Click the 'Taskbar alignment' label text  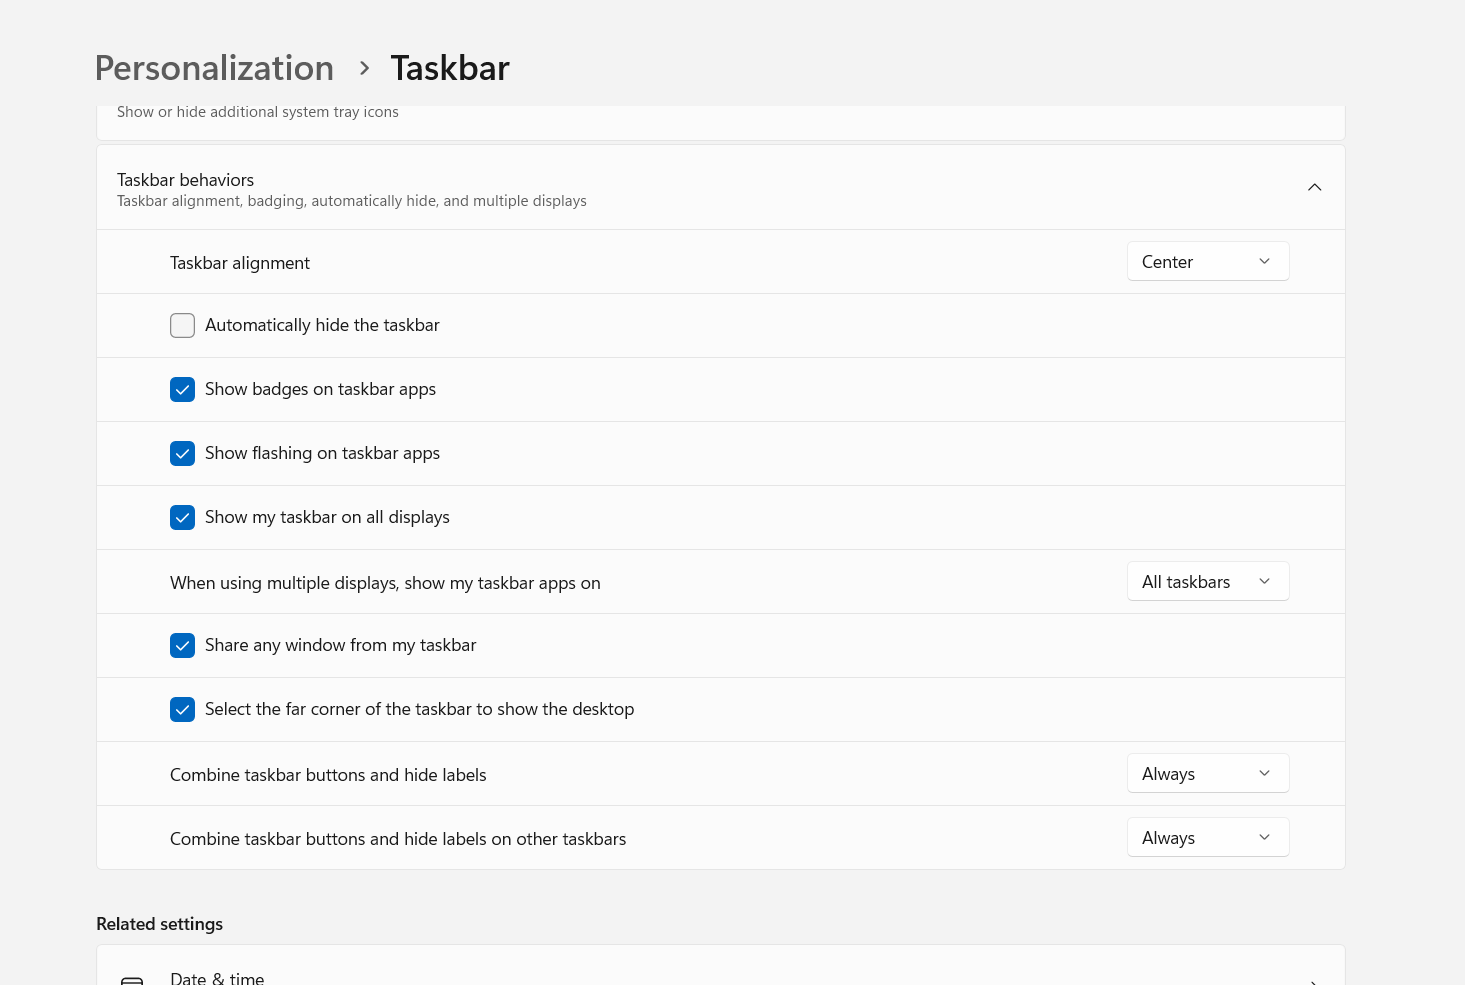(240, 263)
